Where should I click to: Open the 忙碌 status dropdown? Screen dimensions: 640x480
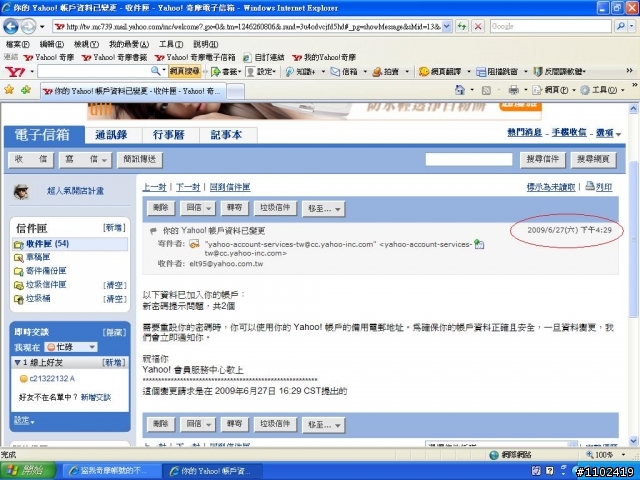point(92,347)
